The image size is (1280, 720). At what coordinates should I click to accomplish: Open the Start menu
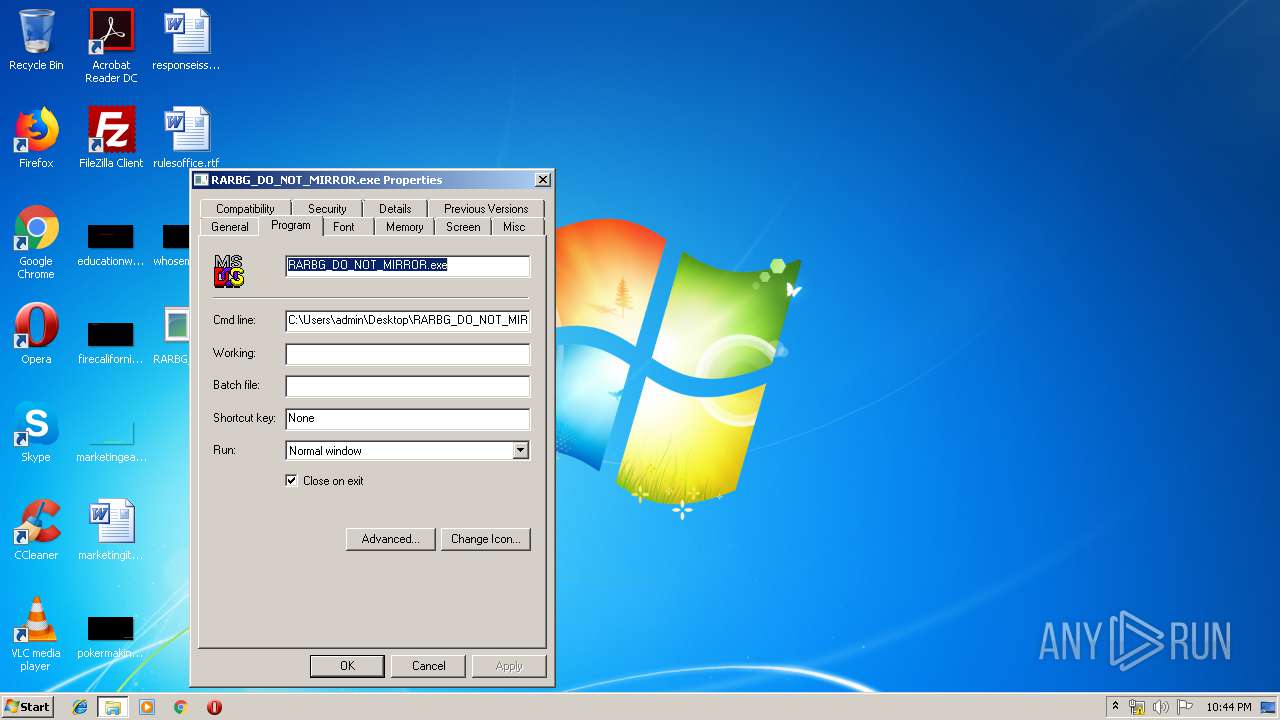coord(27,707)
